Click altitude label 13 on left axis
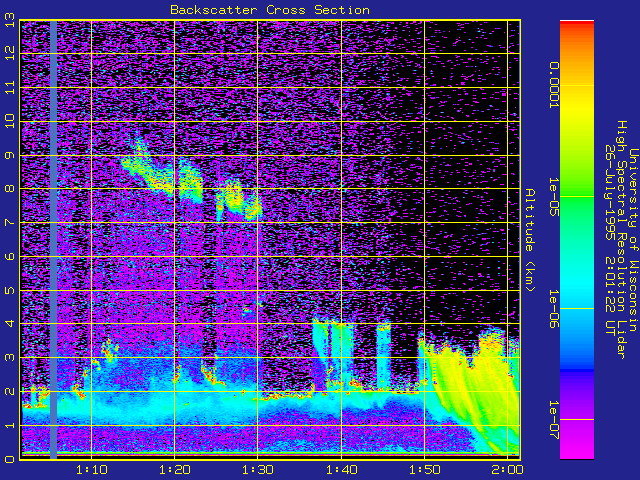The image size is (640, 480). tap(9, 20)
